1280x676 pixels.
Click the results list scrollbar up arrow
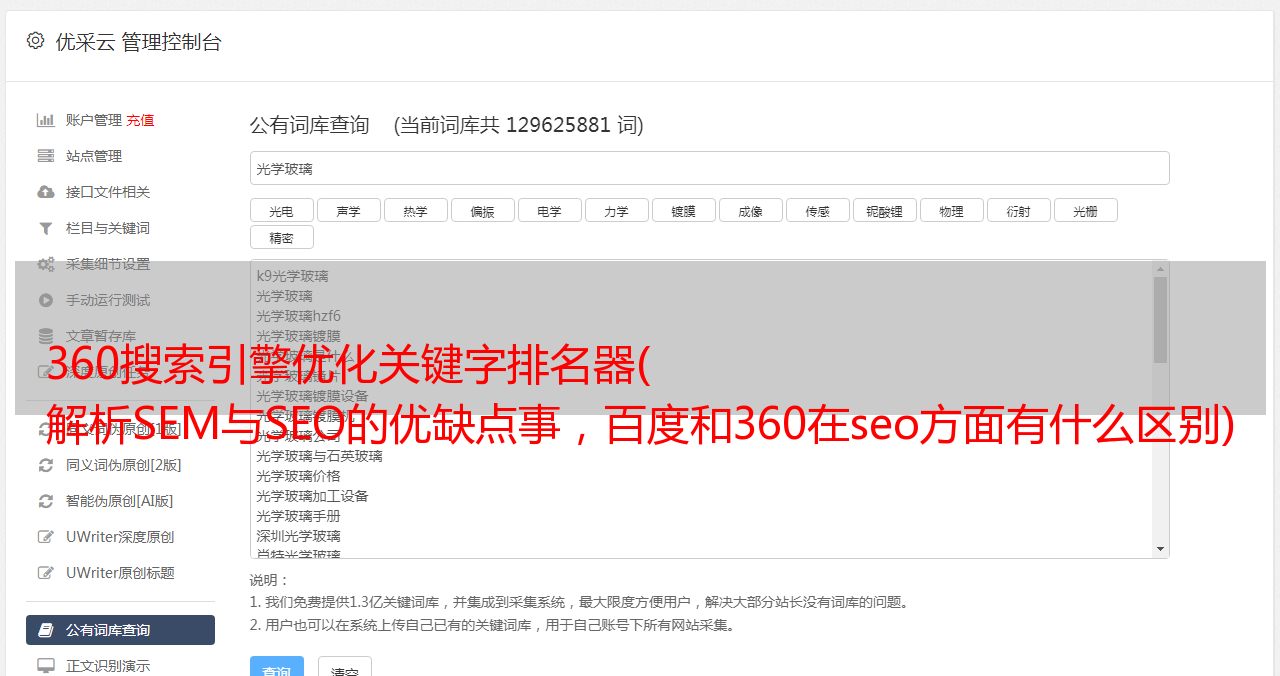click(1160, 269)
